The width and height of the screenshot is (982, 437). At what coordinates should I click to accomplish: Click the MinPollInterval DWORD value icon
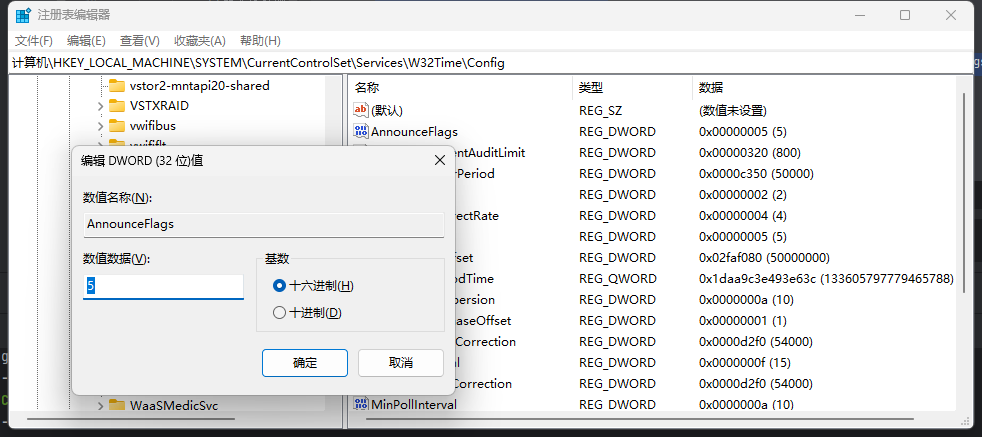coord(361,404)
